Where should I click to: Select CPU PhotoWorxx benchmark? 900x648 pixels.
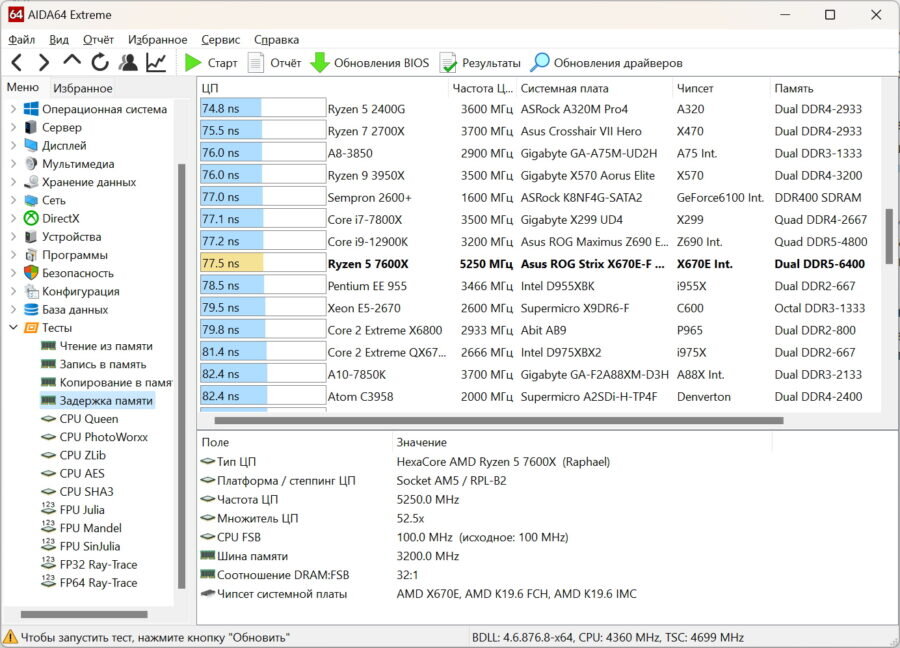click(103, 437)
